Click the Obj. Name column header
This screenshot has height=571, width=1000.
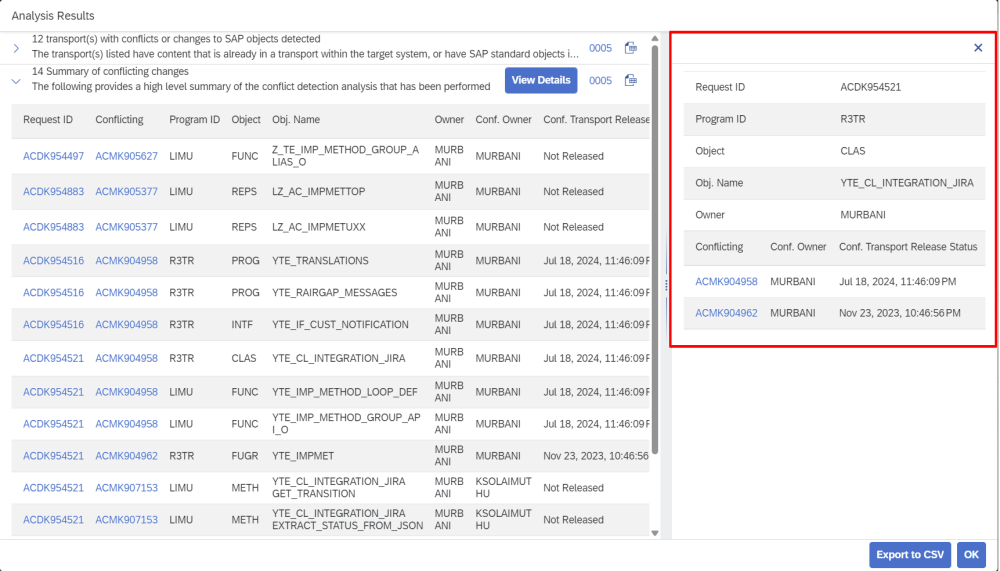296,119
